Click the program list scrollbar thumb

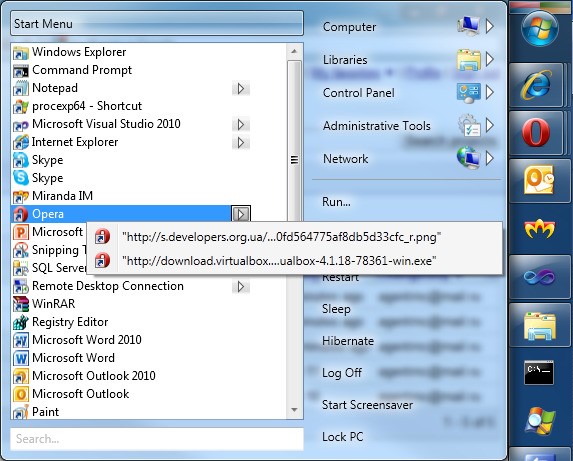[294, 160]
